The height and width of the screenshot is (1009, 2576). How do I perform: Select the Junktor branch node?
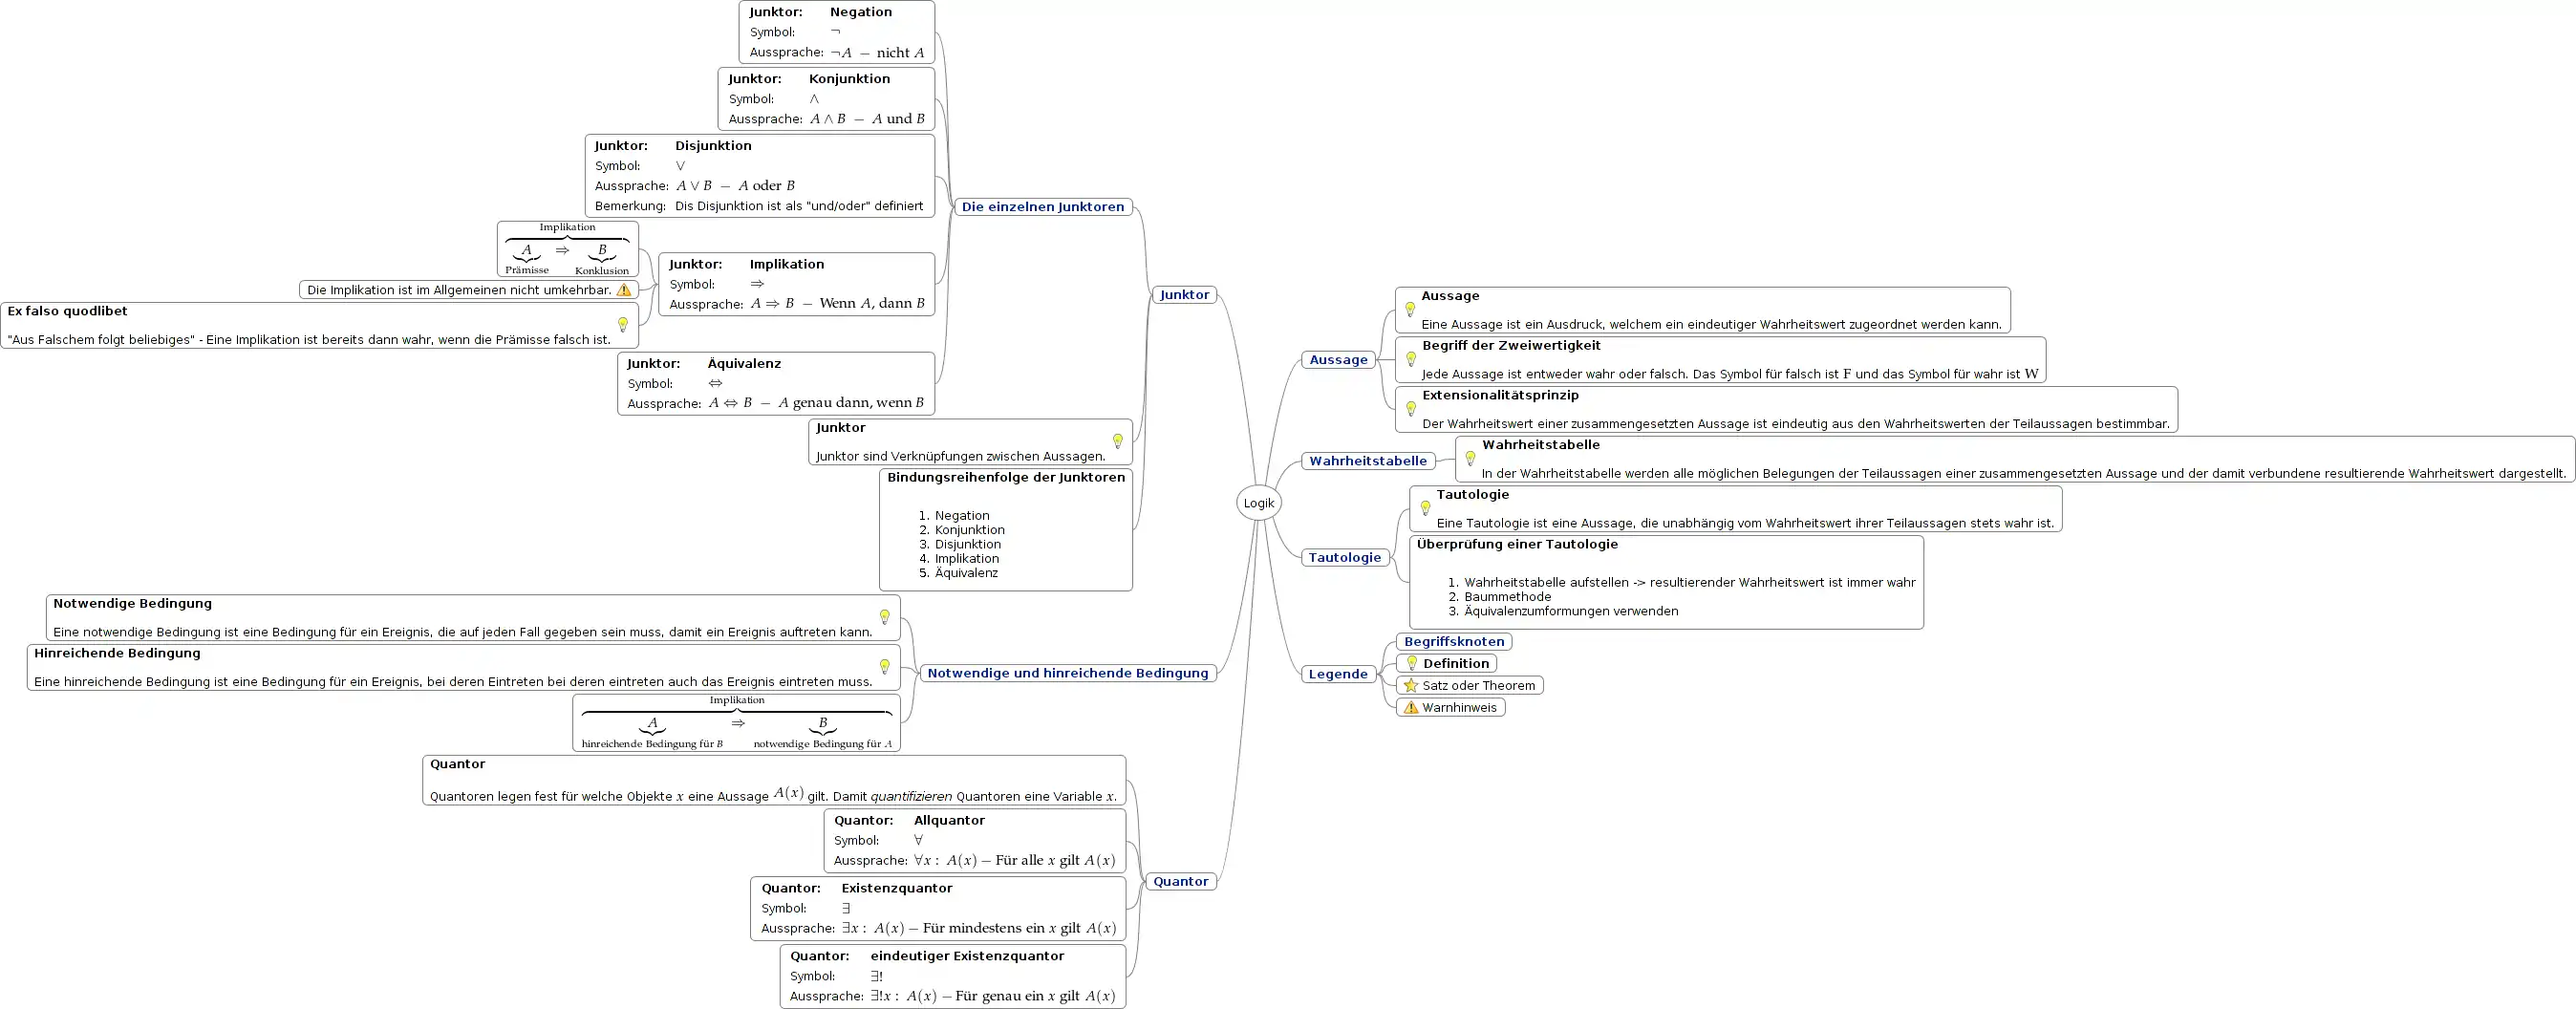click(1185, 295)
